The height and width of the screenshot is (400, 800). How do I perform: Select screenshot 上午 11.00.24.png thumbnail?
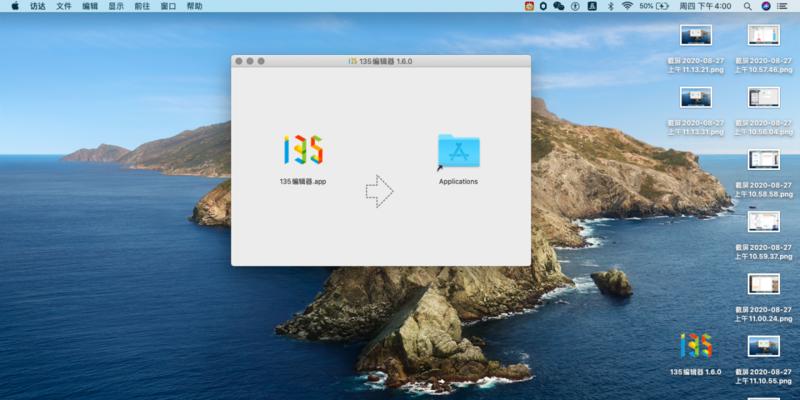pos(764,284)
